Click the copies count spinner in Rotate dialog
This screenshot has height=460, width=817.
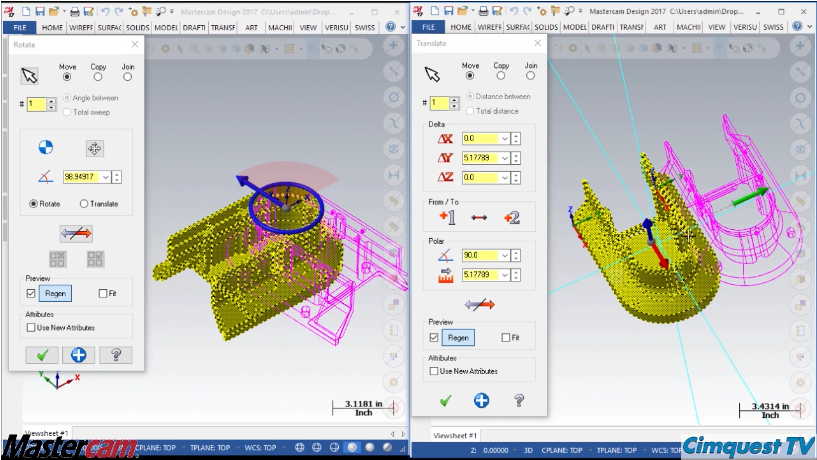tap(51, 104)
